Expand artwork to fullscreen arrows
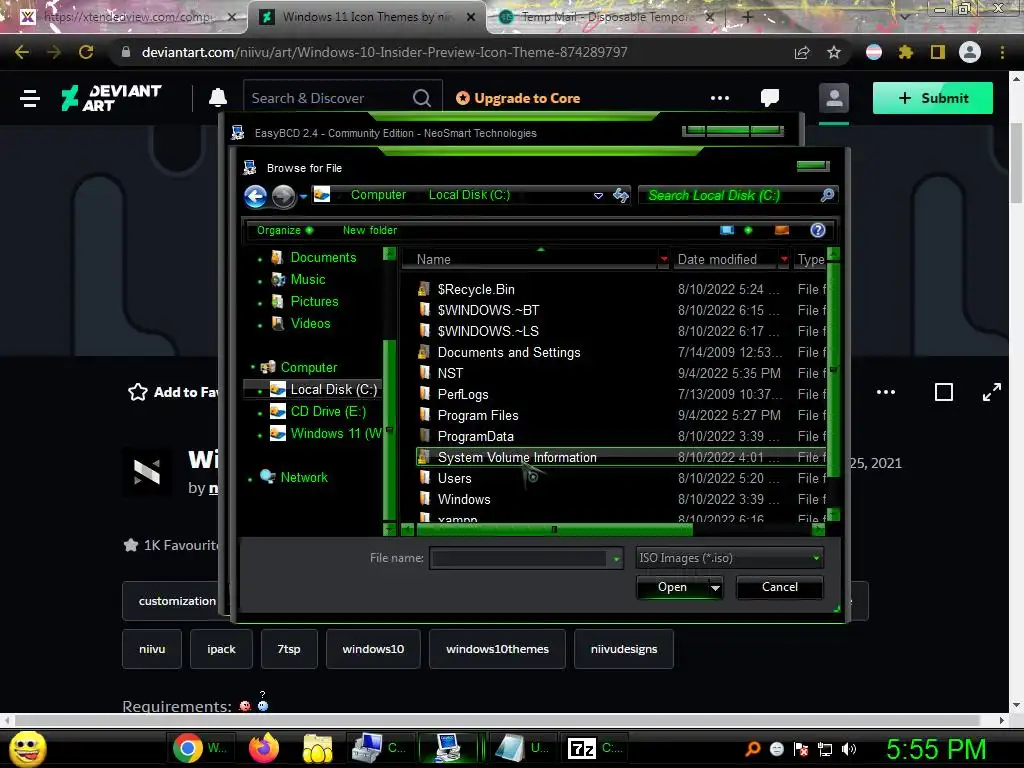Viewport: 1024px width, 768px height. tap(991, 392)
